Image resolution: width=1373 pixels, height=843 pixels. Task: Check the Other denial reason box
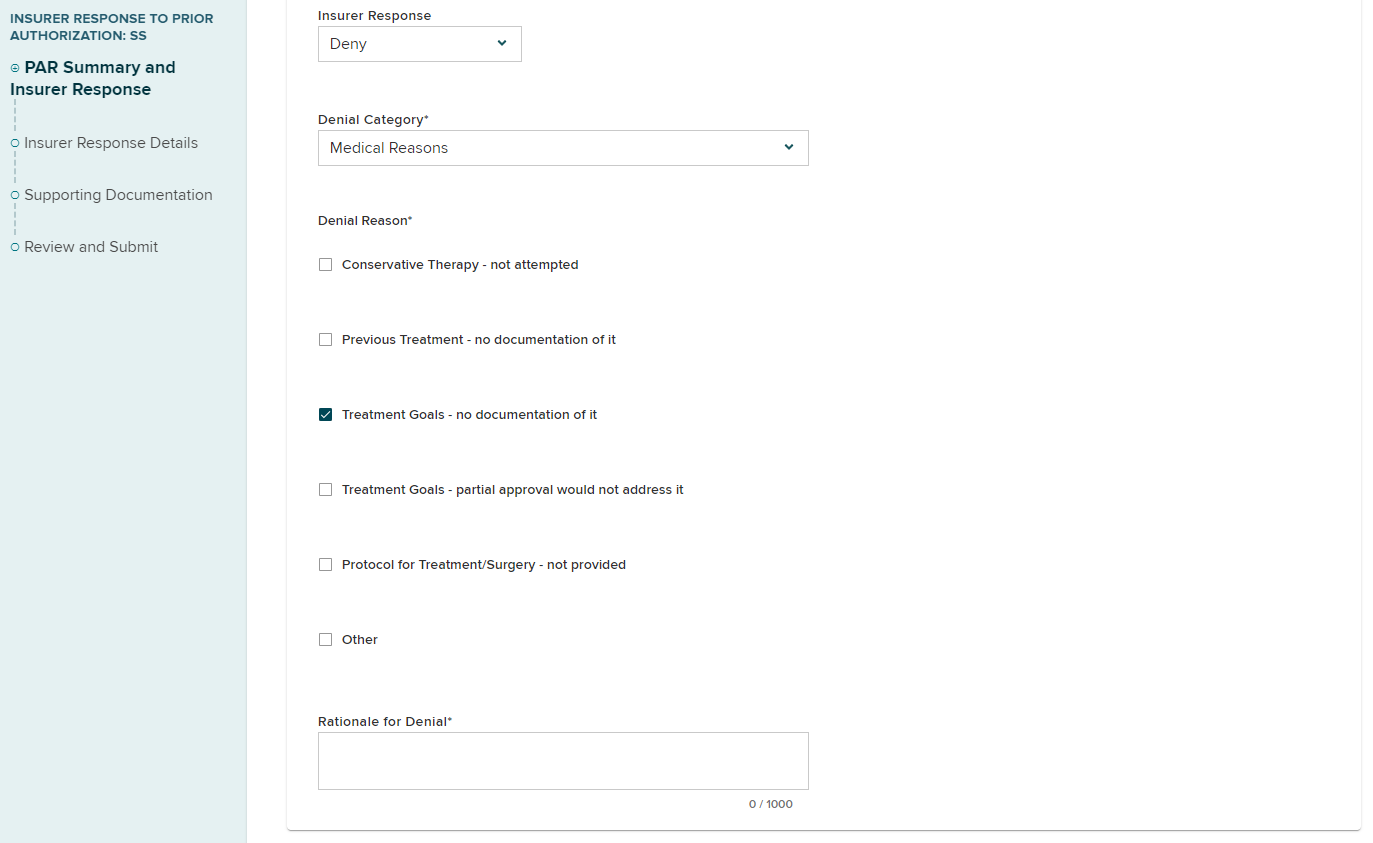click(325, 640)
